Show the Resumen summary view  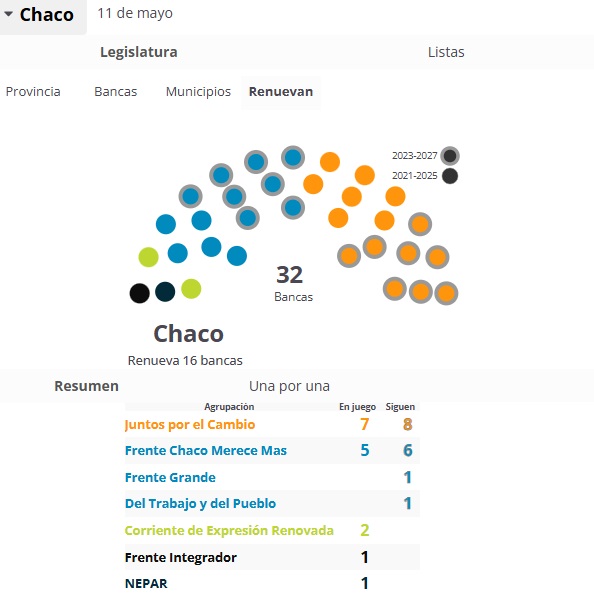coord(86,386)
